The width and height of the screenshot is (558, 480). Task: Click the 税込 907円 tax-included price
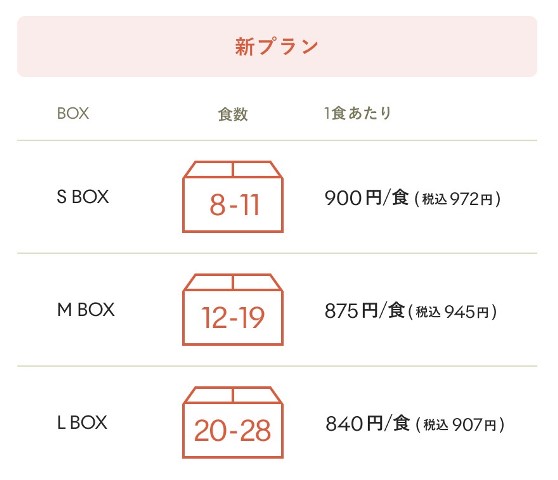click(460, 424)
